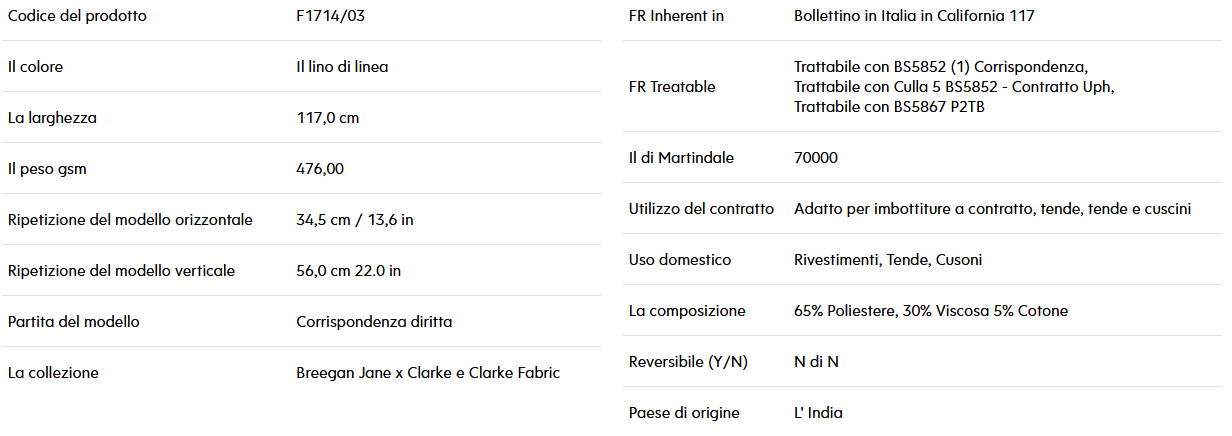Click the Utilizzo del contratto label
This screenshot has width=1232, height=436.
701,209
